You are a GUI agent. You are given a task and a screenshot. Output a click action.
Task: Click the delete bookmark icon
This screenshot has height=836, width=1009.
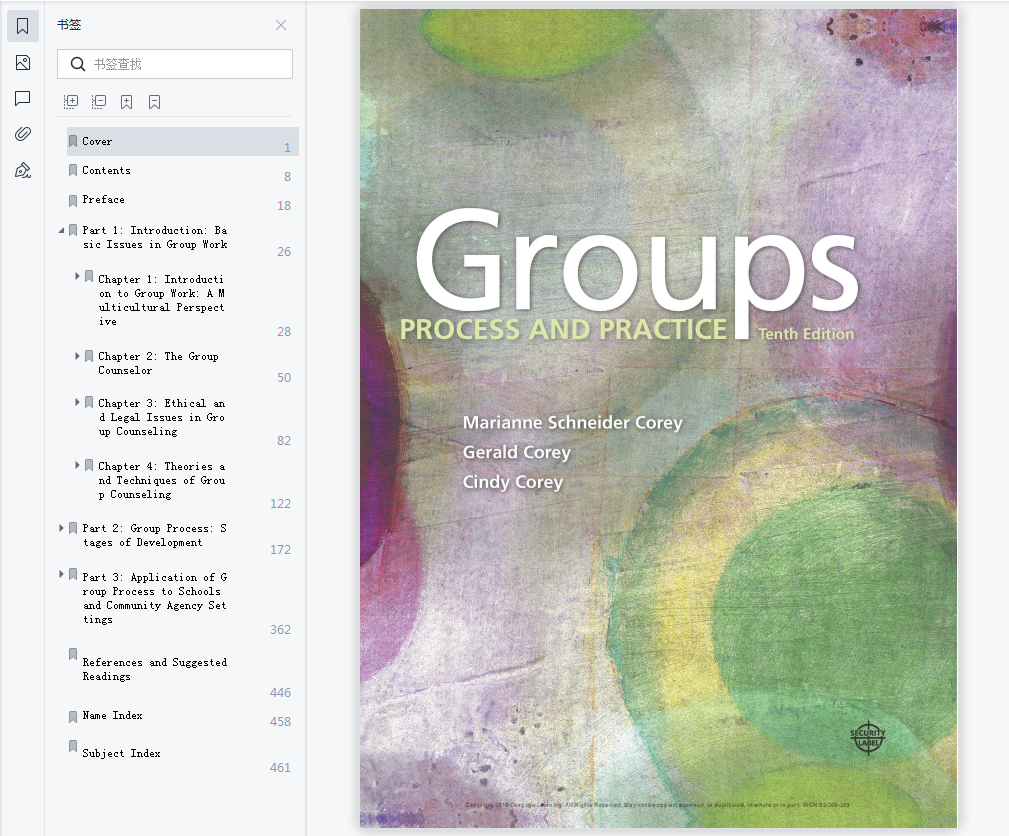[x=154, y=102]
